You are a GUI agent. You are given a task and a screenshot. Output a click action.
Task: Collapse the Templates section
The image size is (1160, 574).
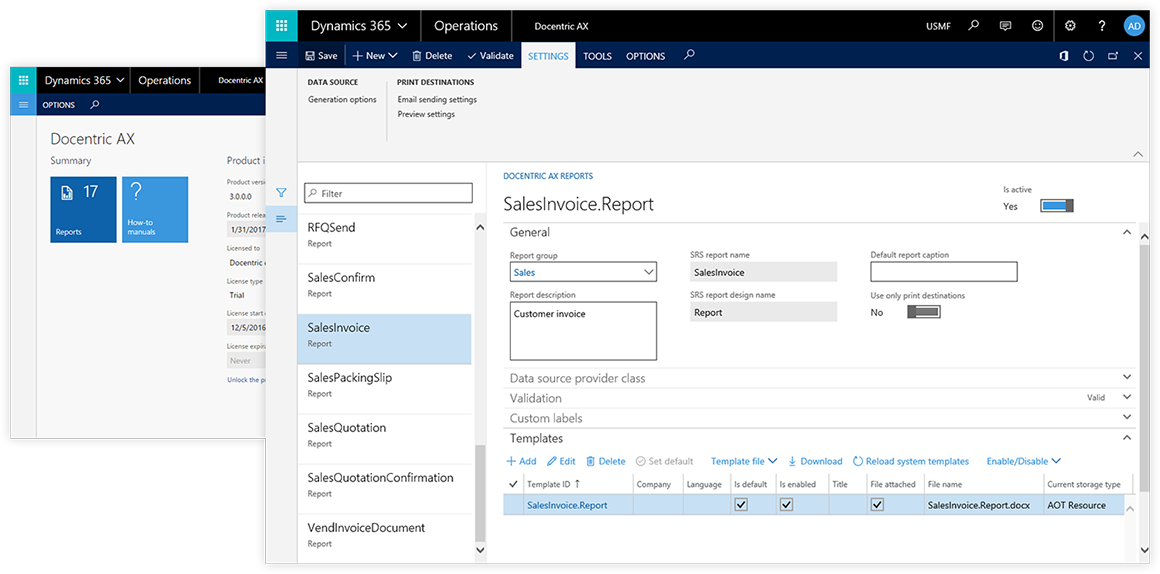tap(1127, 438)
